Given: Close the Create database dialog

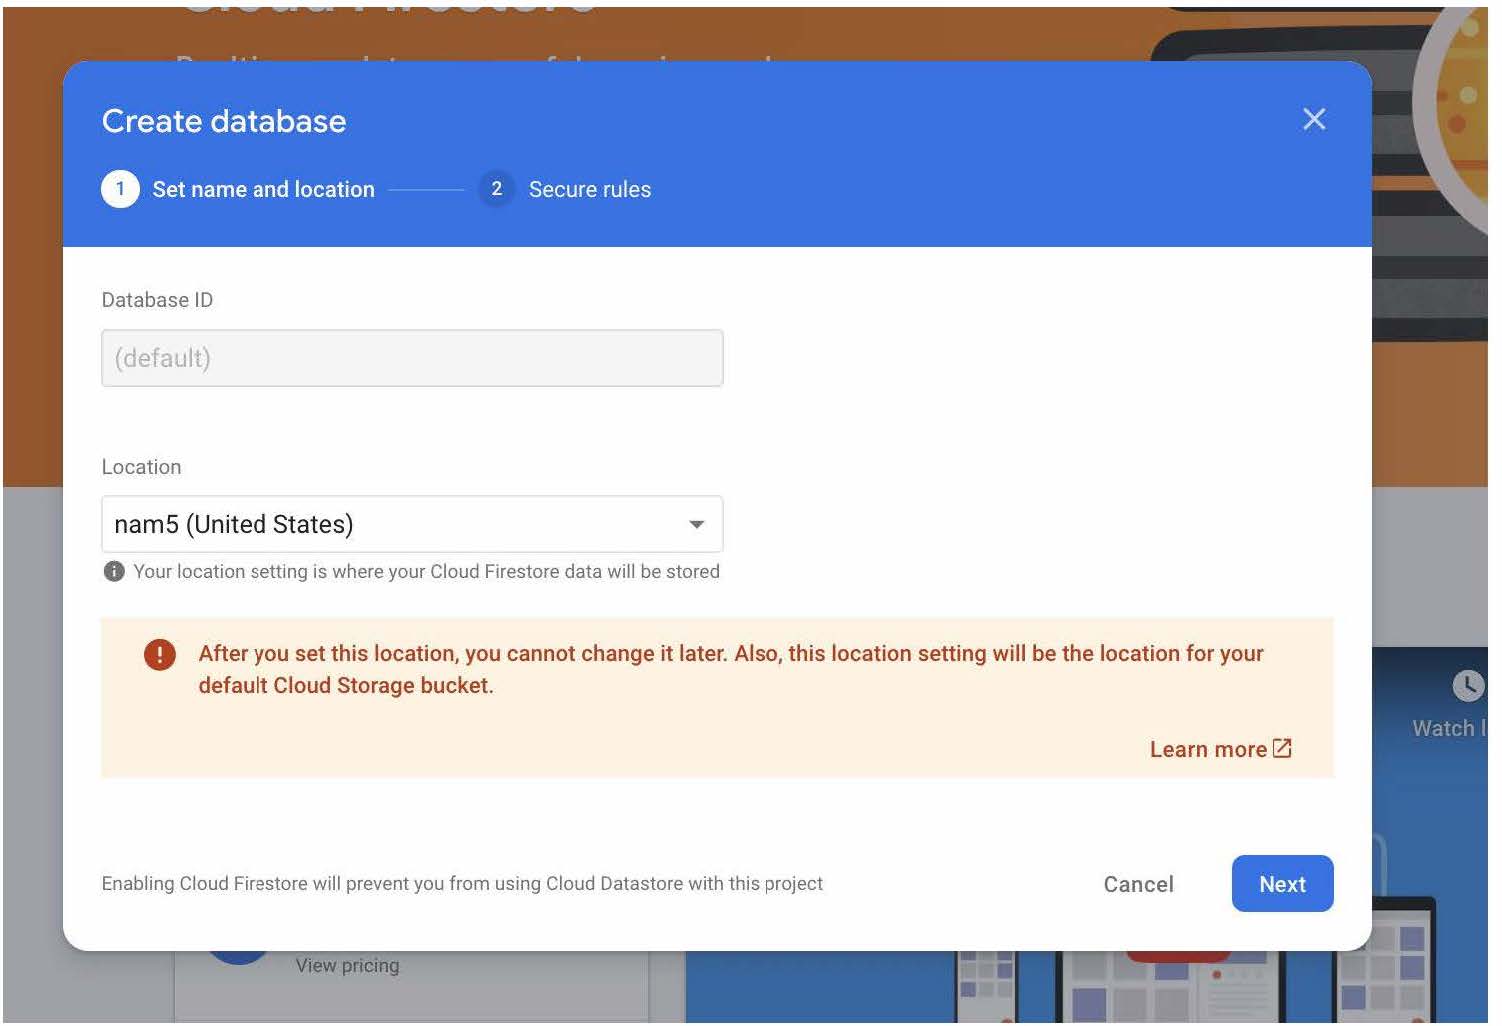Looking at the screenshot, I should pos(1314,120).
